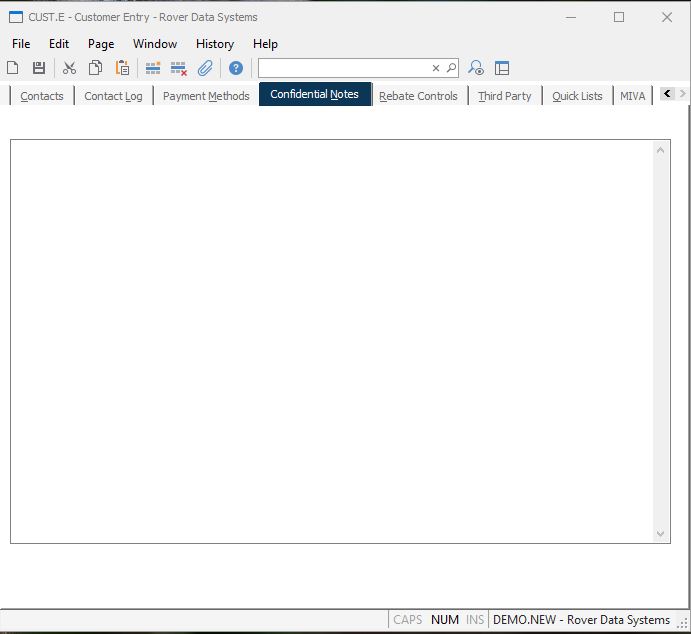Select the Rebate Controls tab
Screen dimensions: 691x634
(x=418, y=96)
